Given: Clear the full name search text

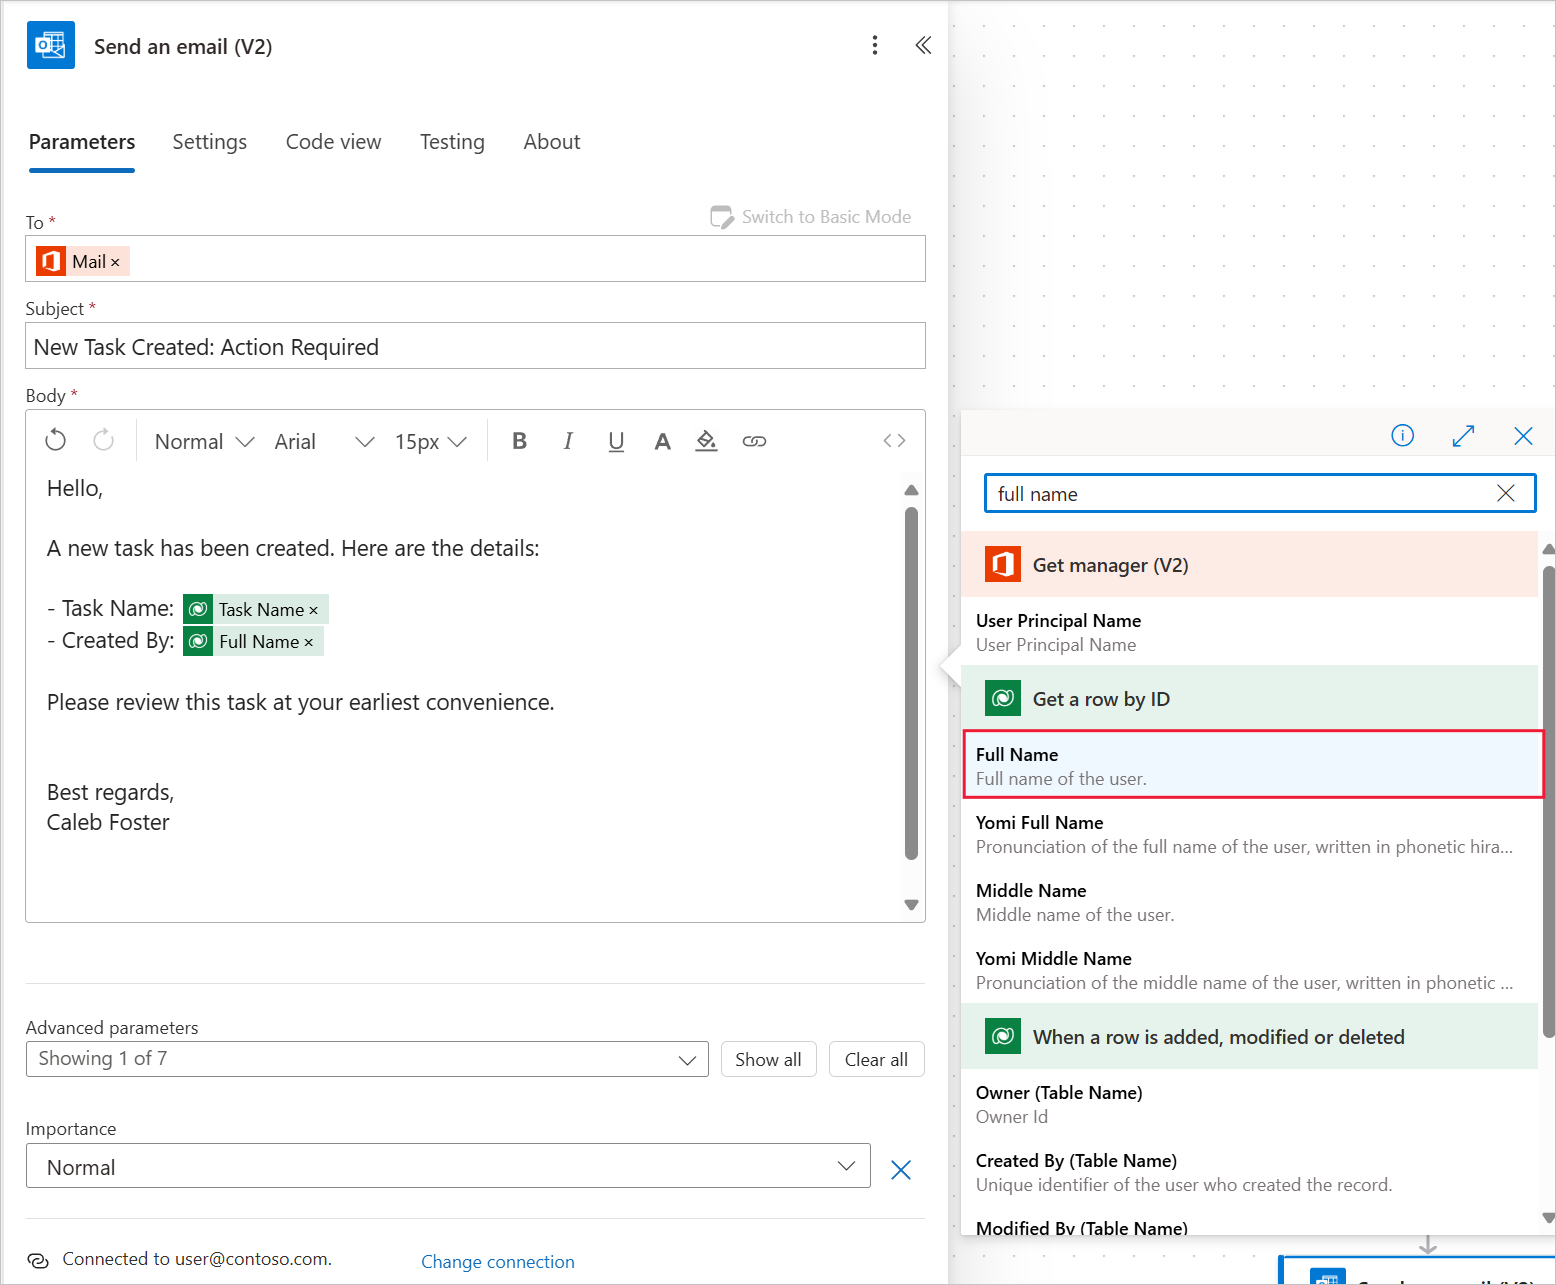Looking at the screenshot, I should coord(1506,493).
